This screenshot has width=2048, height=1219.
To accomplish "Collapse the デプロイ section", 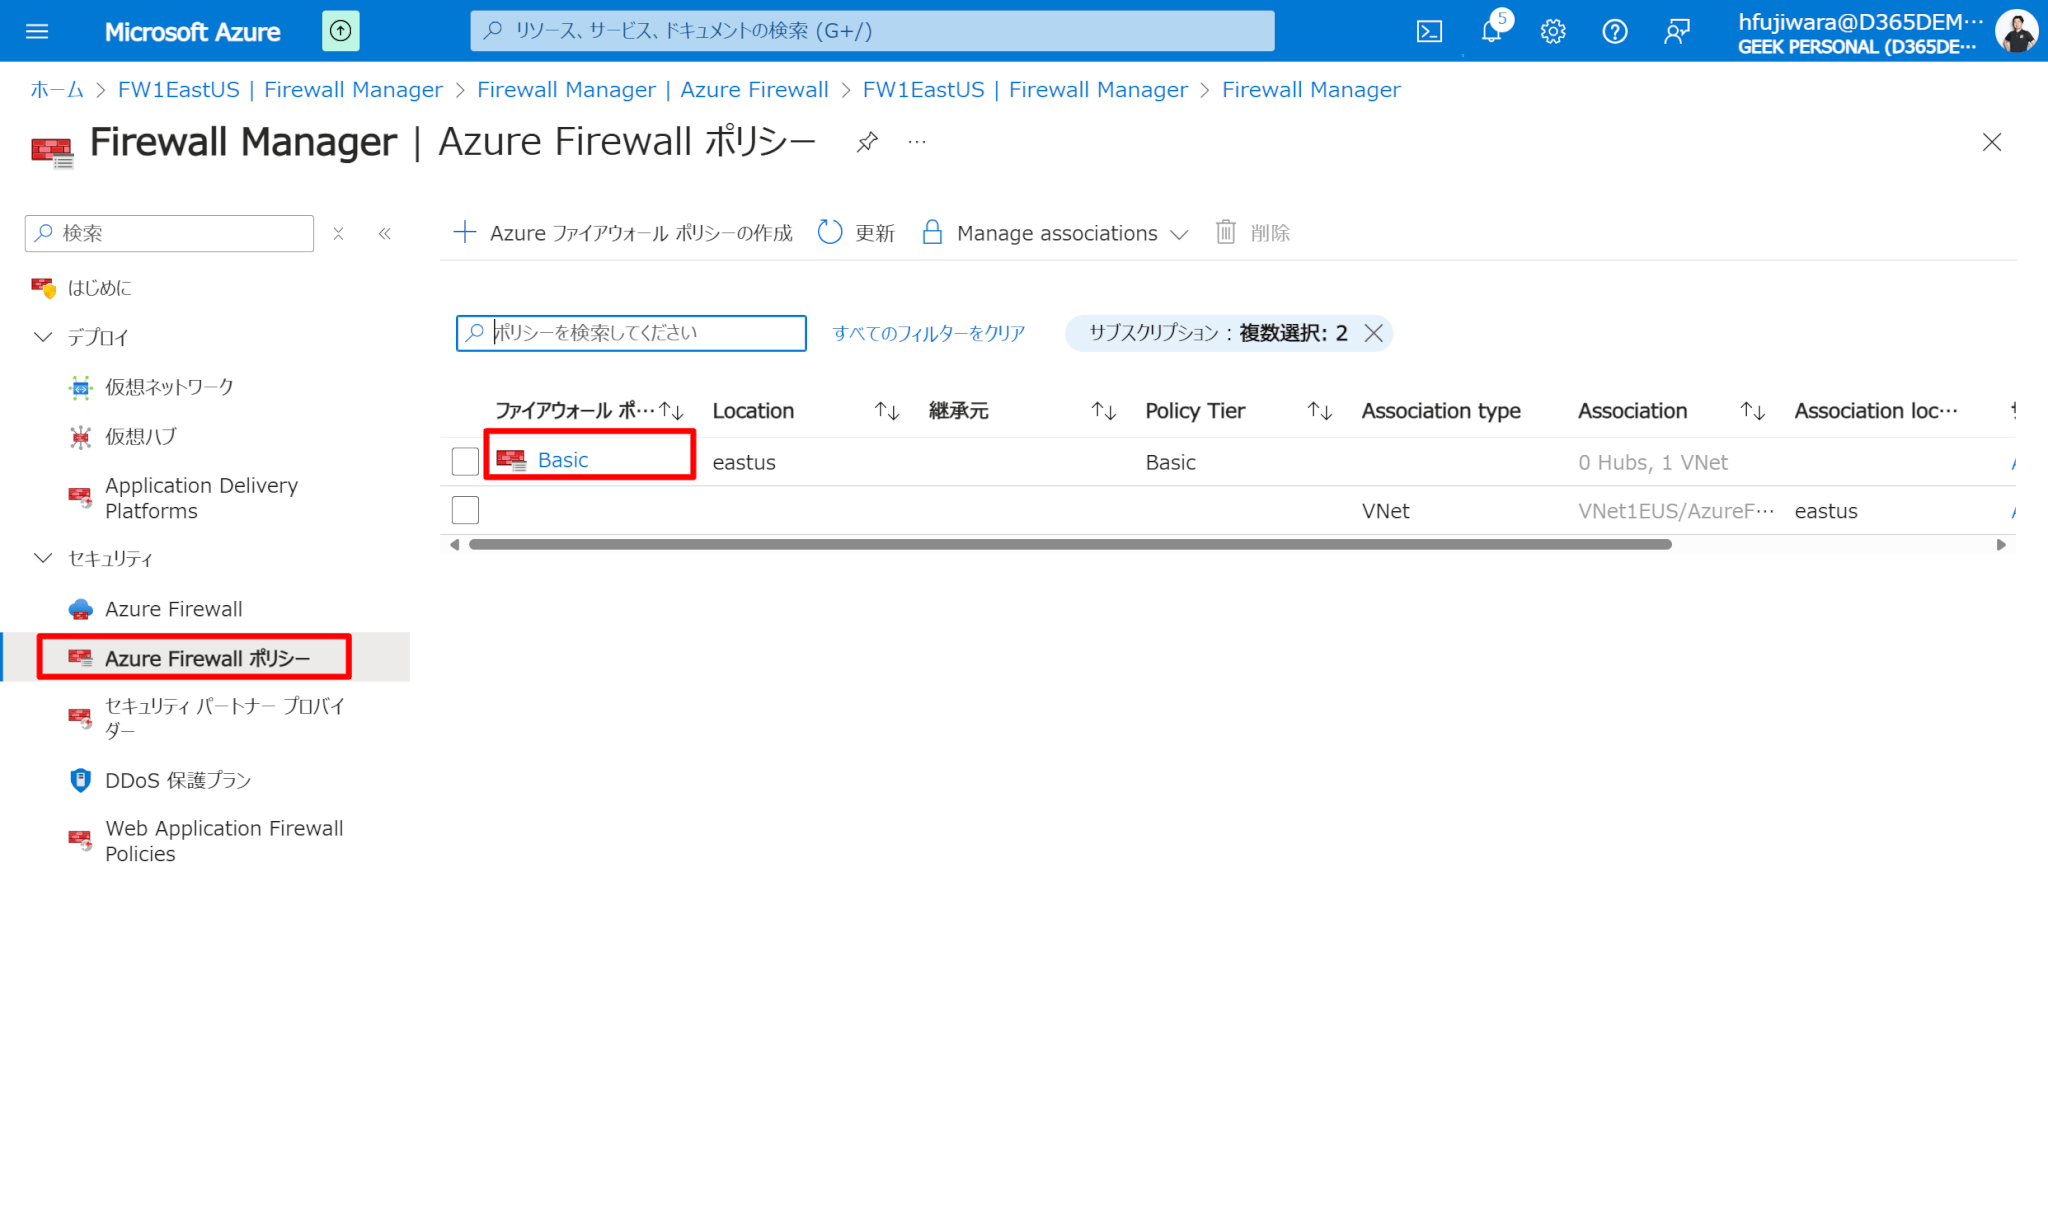I will click(x=43, y=337).
